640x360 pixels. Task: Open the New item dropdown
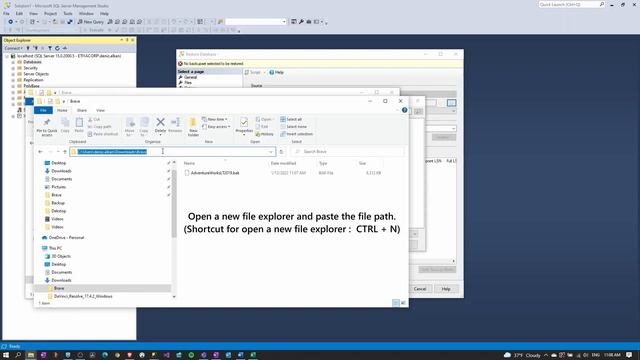point(215,119)
